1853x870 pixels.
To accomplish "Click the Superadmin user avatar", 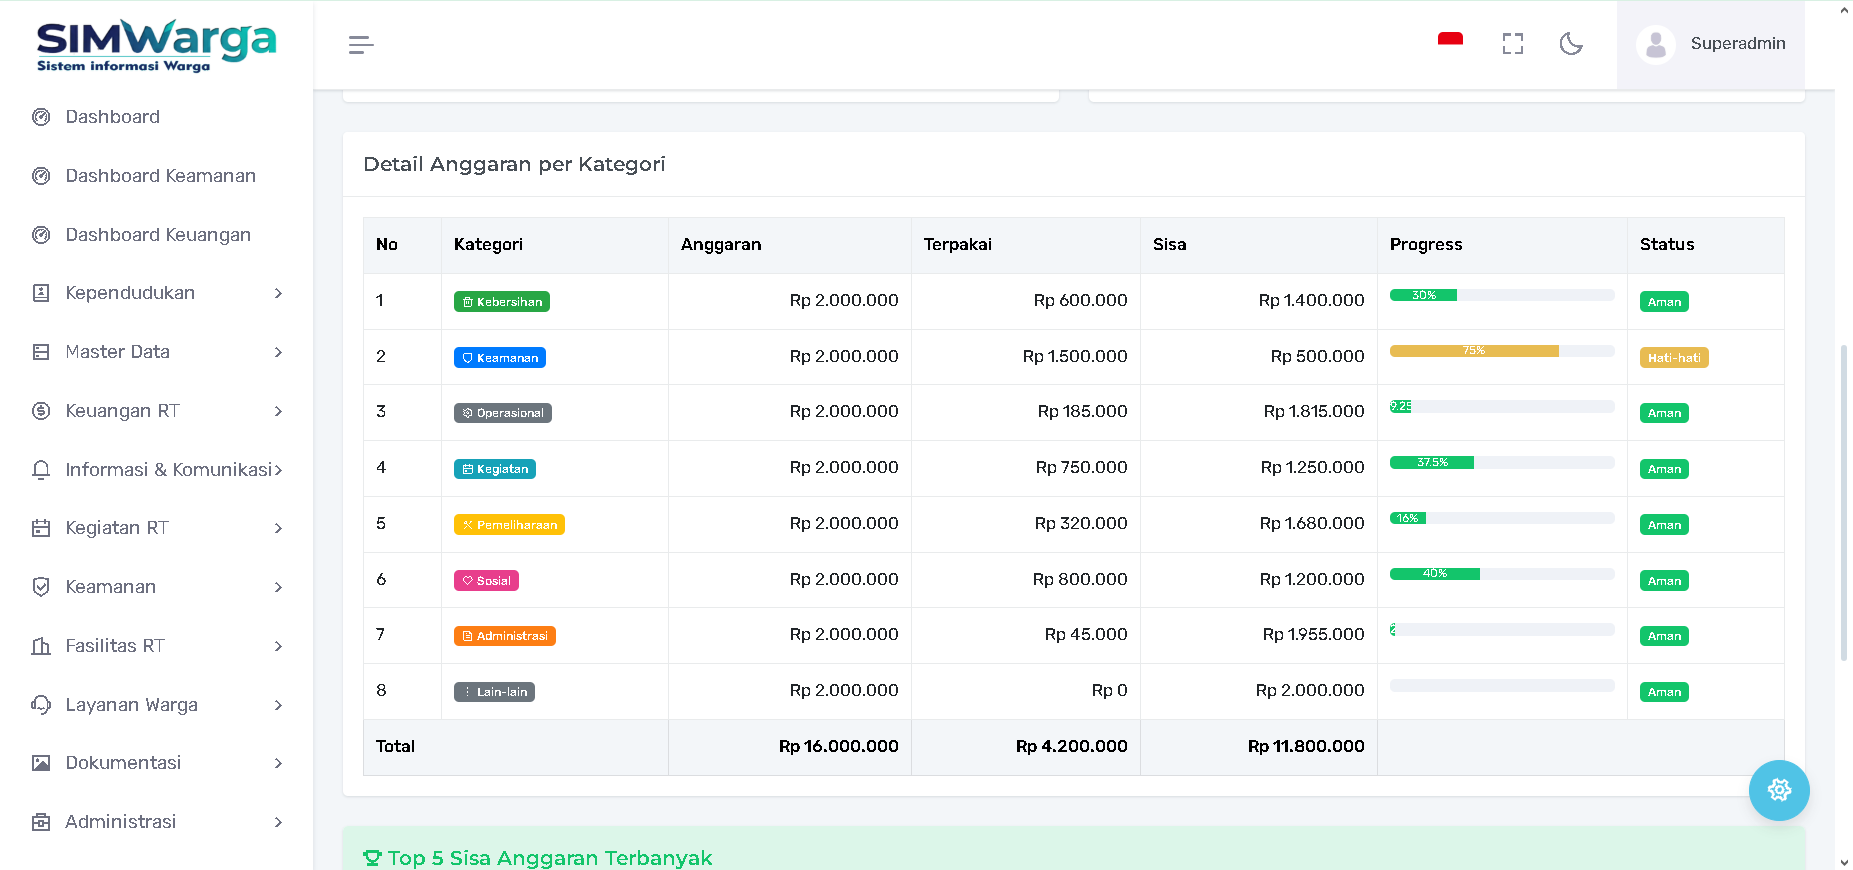I will pyautogui.click(x=1656, y=45).
